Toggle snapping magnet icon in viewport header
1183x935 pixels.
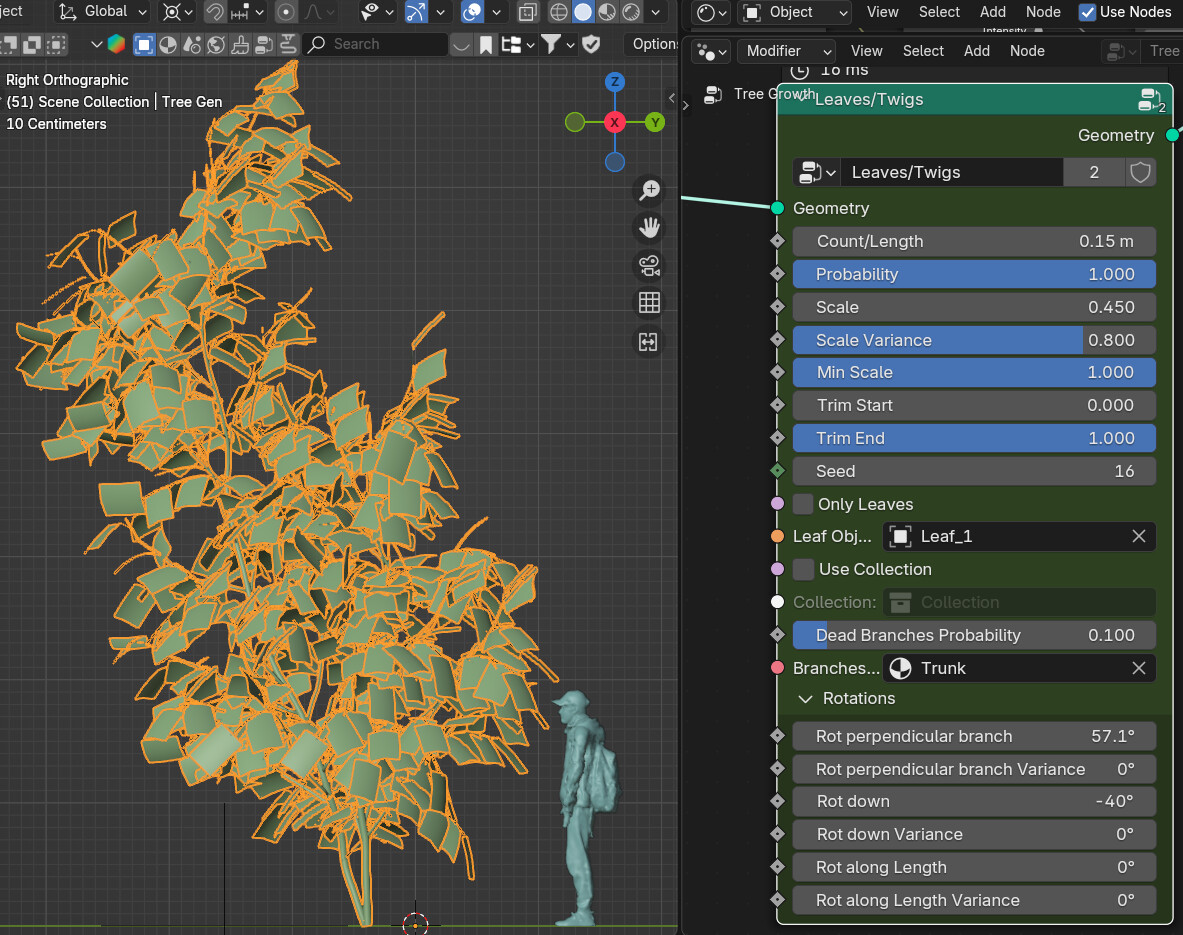(x=215, y=11)
